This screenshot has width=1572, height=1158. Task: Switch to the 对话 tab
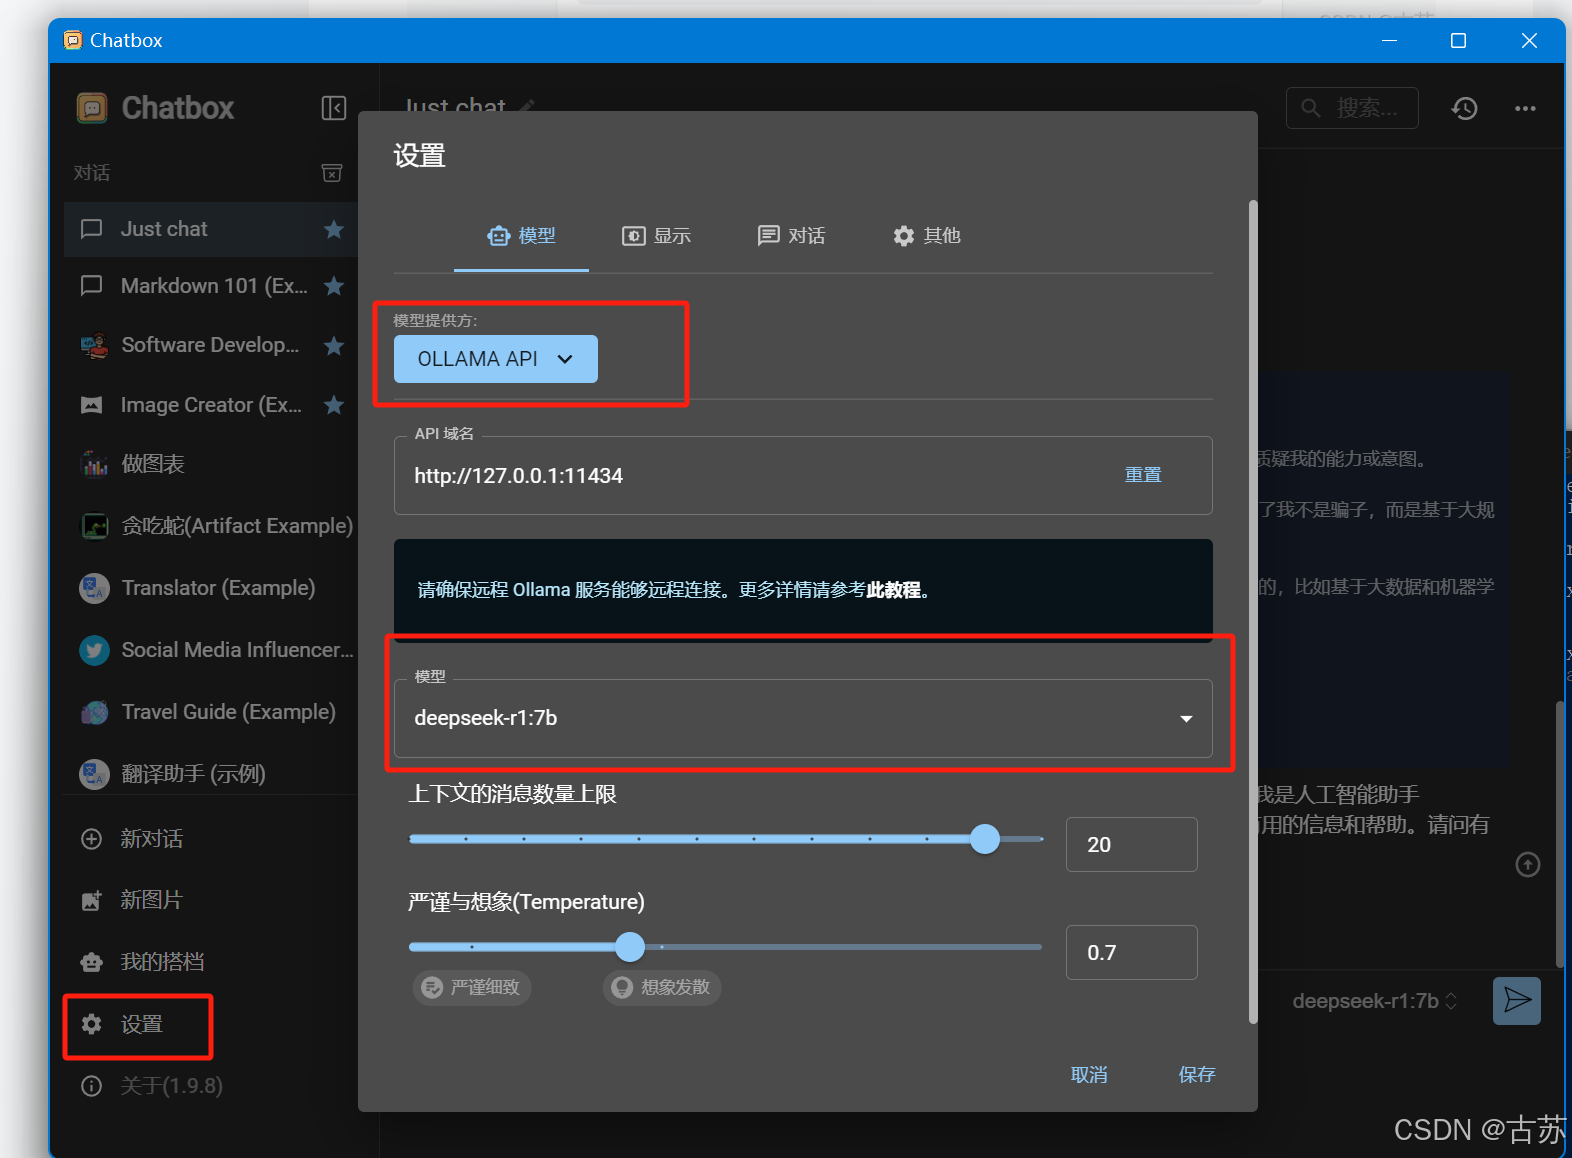[x=791, y=236]
